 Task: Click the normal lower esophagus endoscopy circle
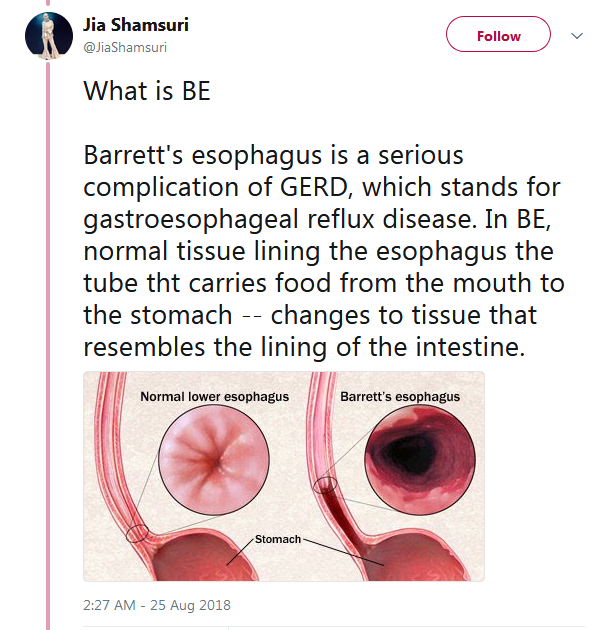pos(213,462)
